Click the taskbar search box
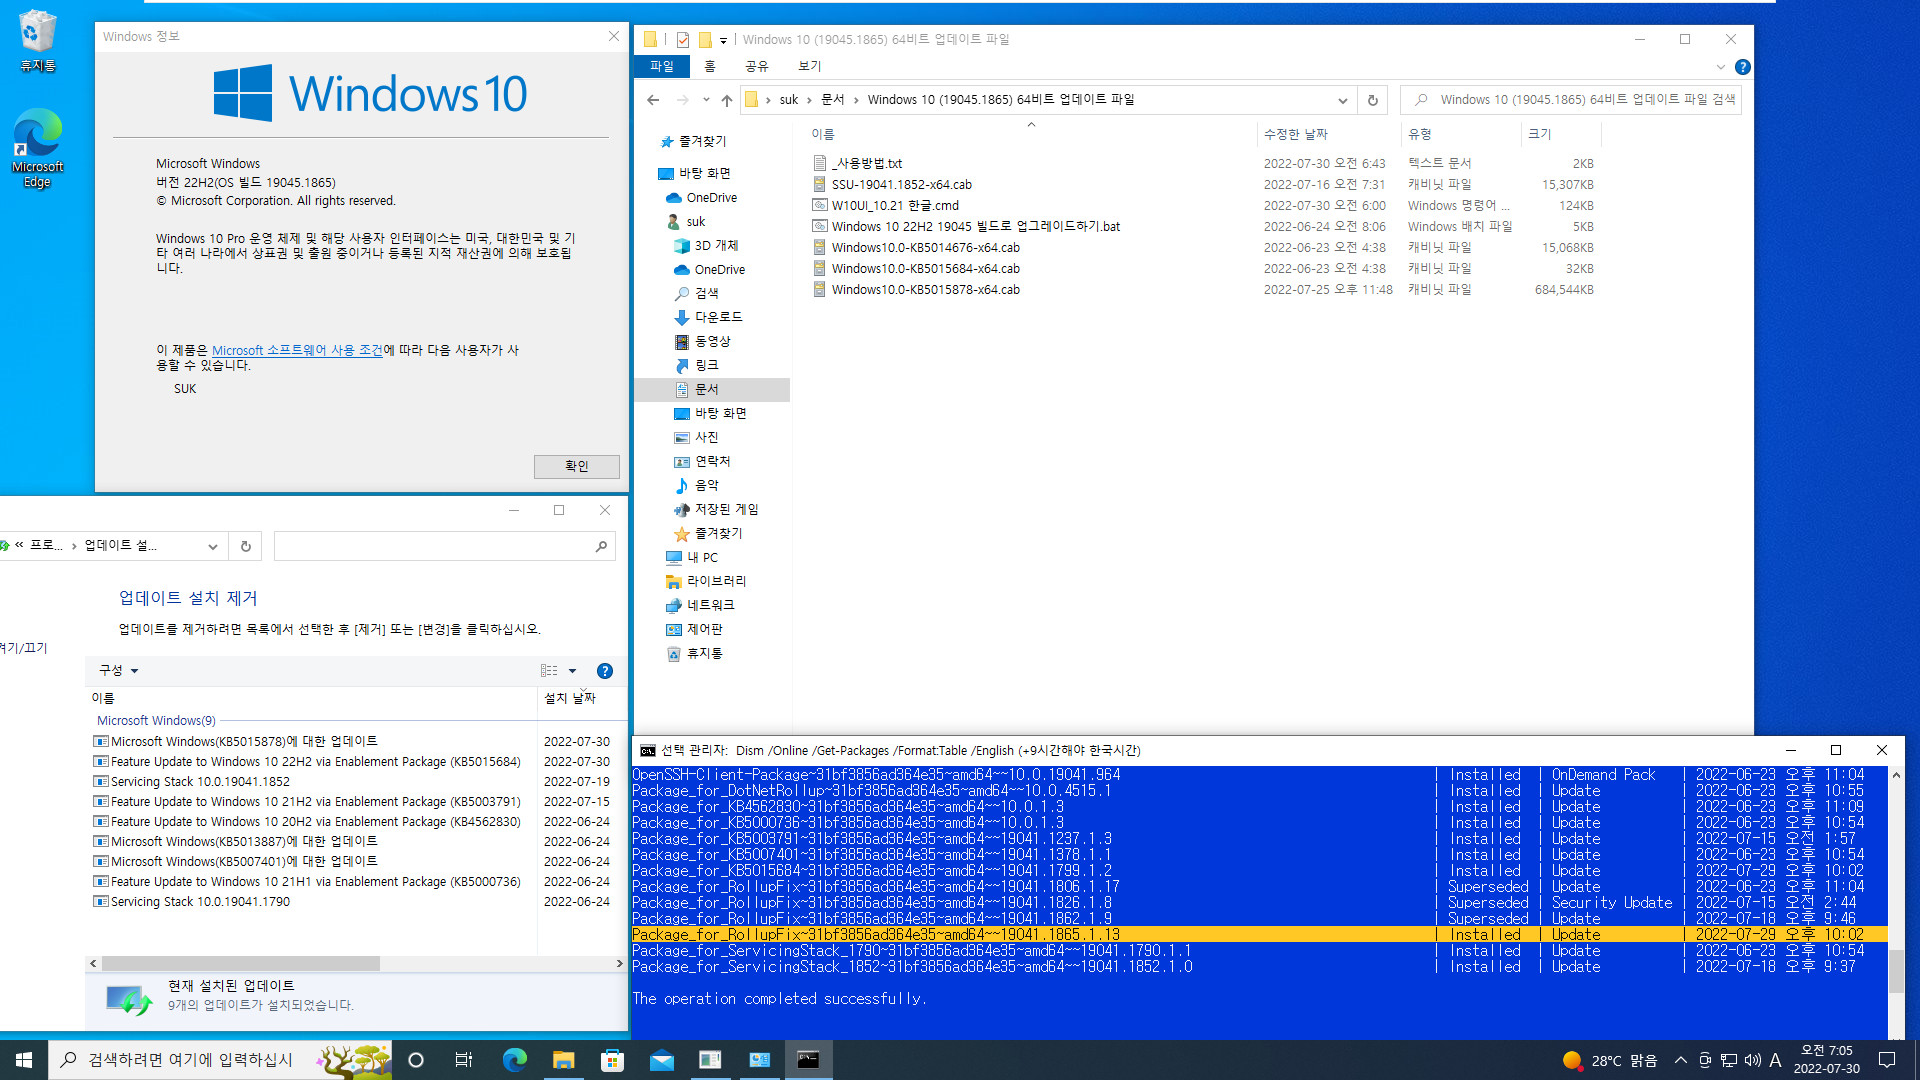Viewport: 1920px width, 1080px height. (220, 1060)
